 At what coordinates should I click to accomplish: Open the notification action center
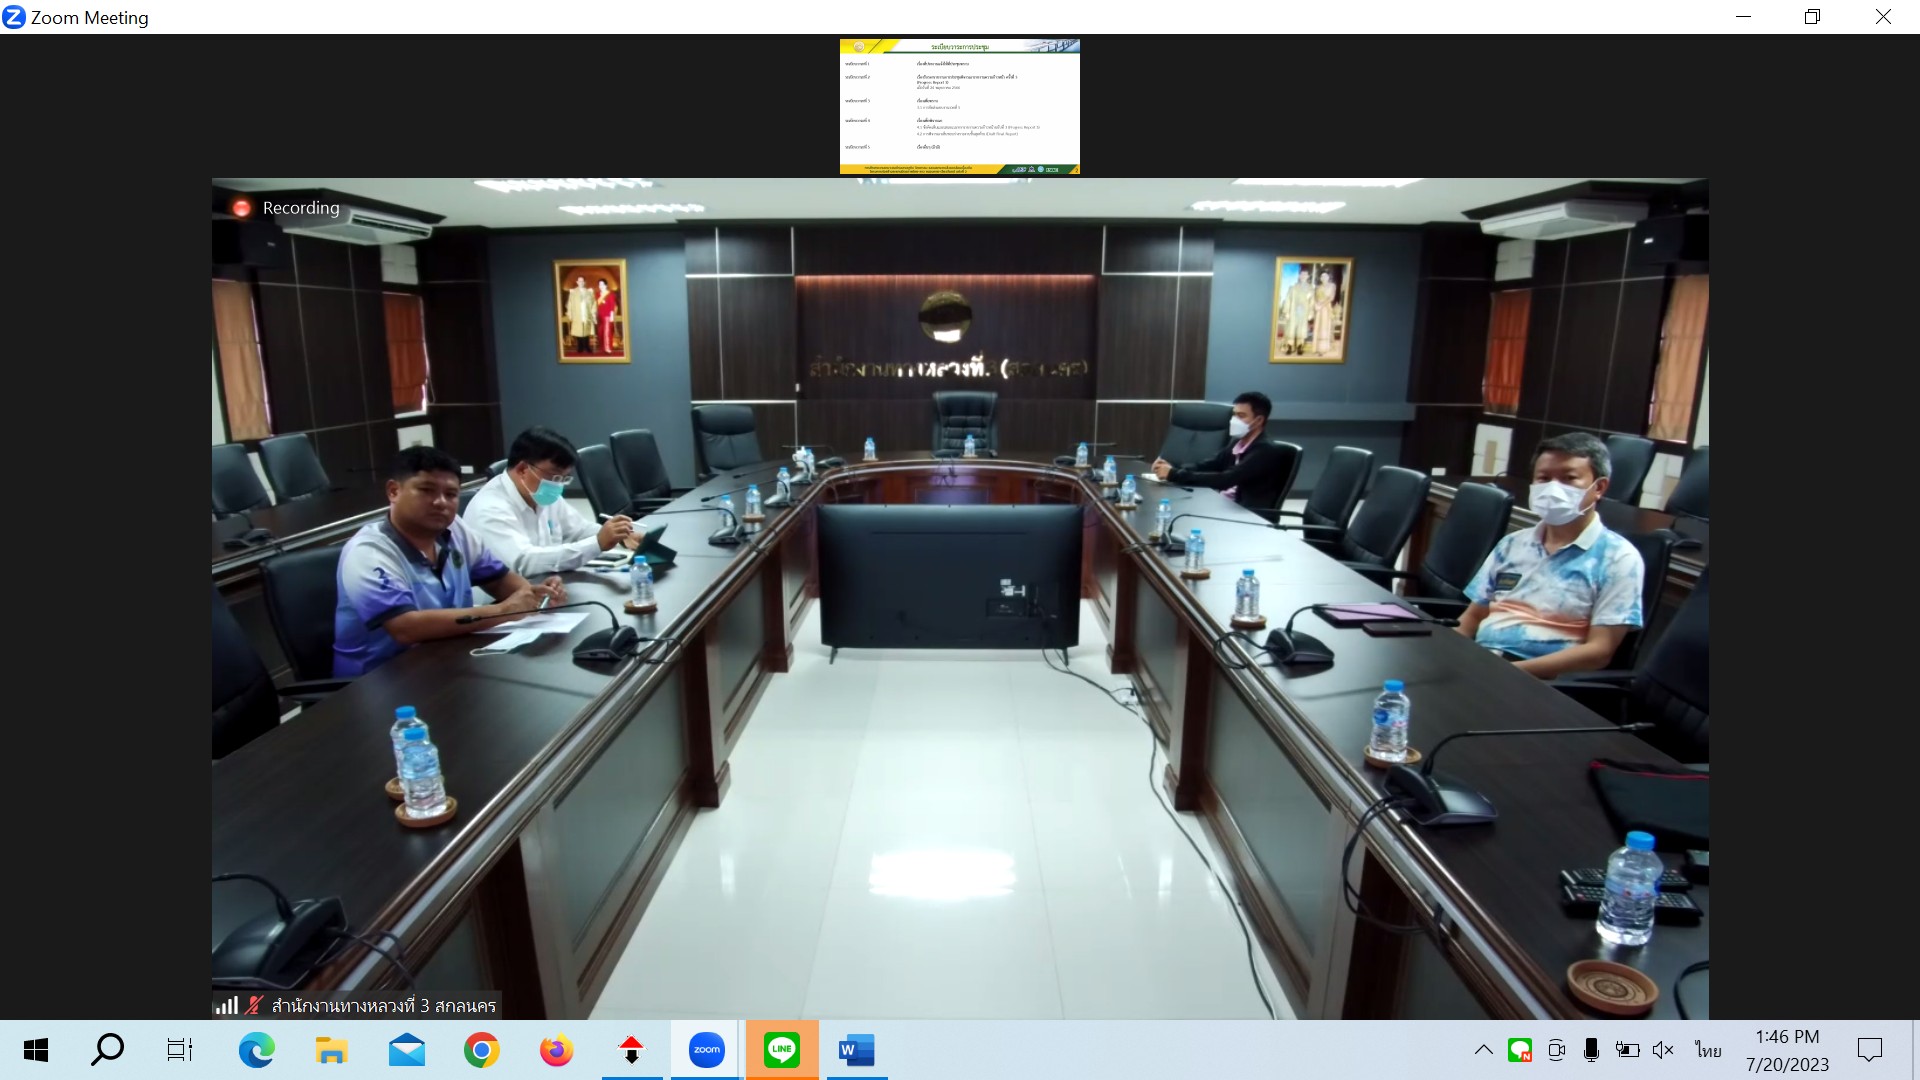point(1869,1050)
